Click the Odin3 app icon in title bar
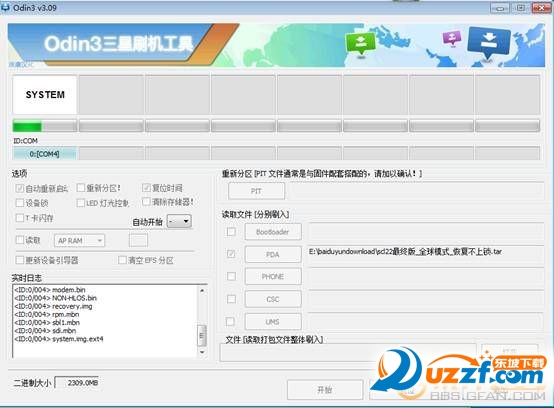This screenshot has width=554, height=408. coord(5,7)
